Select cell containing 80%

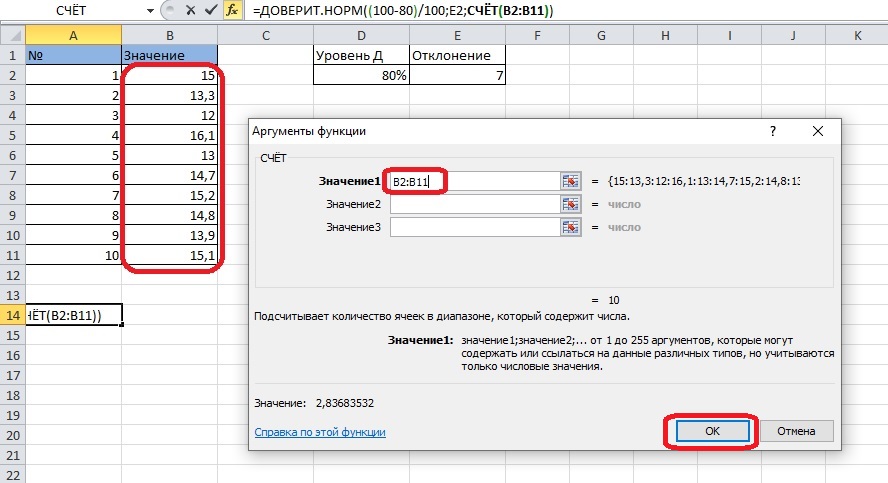(361, 75)
